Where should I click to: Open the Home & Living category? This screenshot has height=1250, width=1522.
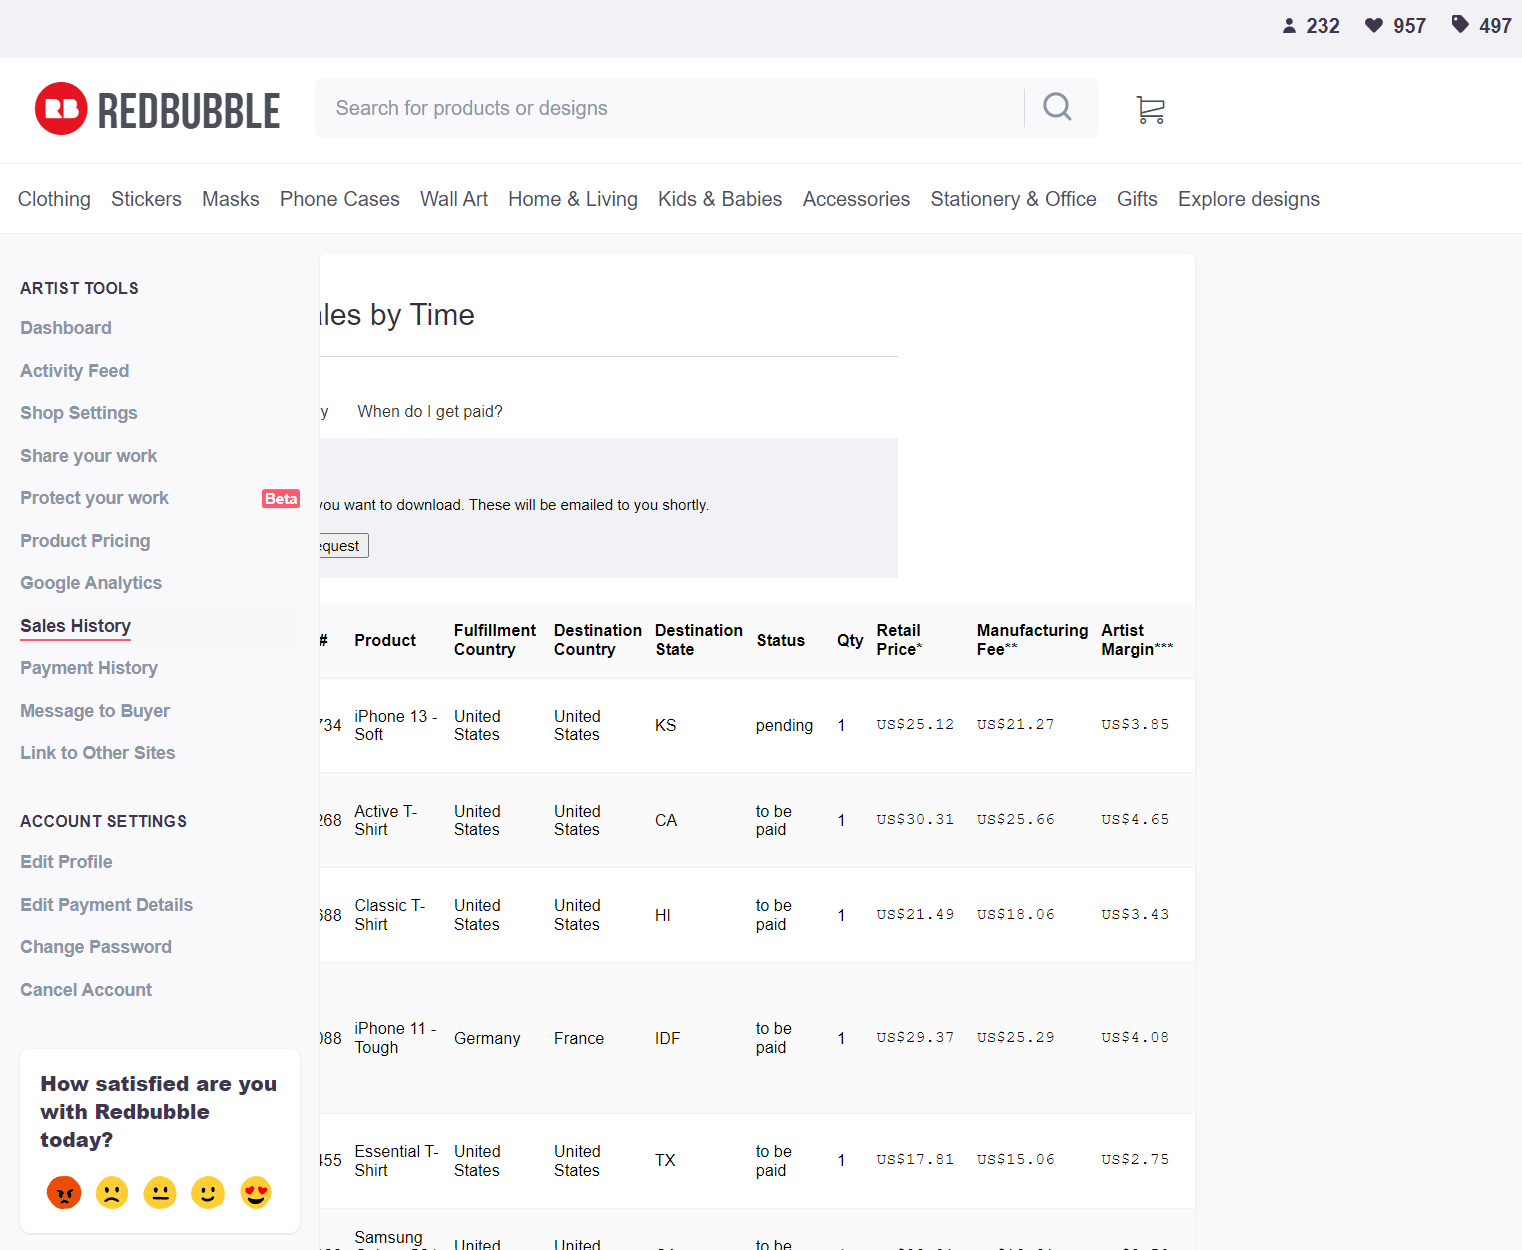[x=573, y=199]
